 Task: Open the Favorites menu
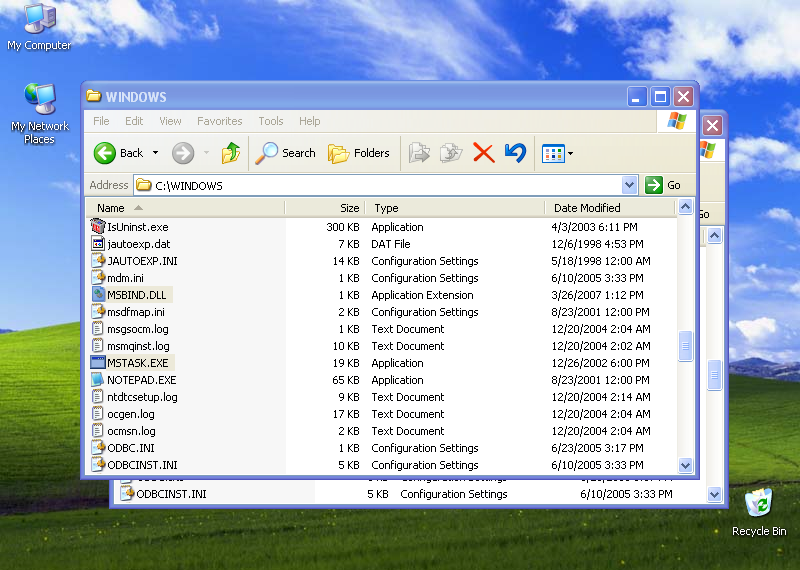pos(219,121)
